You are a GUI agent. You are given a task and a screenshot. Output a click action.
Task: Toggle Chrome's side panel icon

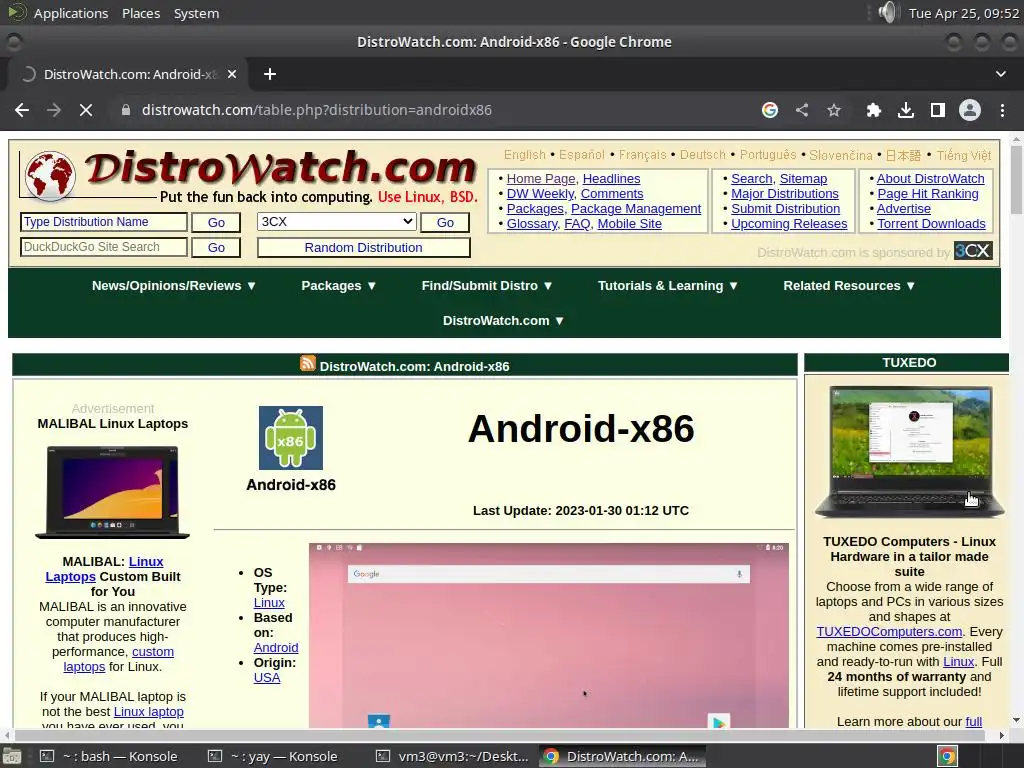click(x=938, y=110)
